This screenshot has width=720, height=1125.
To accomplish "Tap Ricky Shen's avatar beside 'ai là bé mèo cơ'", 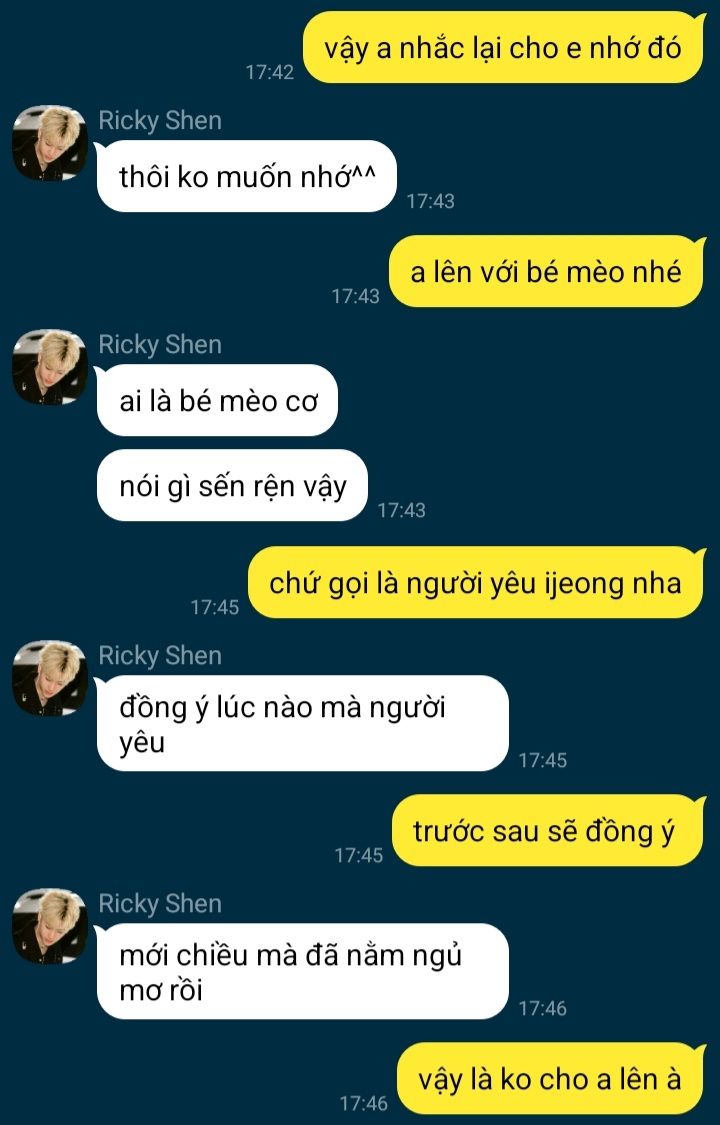I will [49, 367].
